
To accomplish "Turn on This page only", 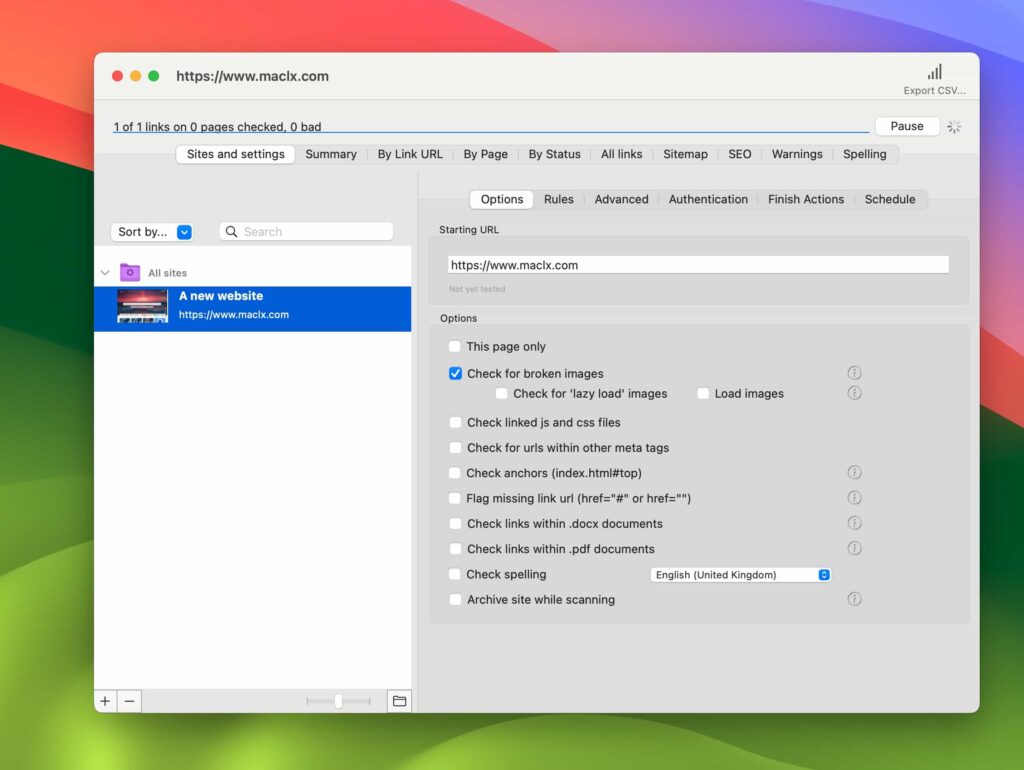I will pyautogui.click(x=455, y=346).
